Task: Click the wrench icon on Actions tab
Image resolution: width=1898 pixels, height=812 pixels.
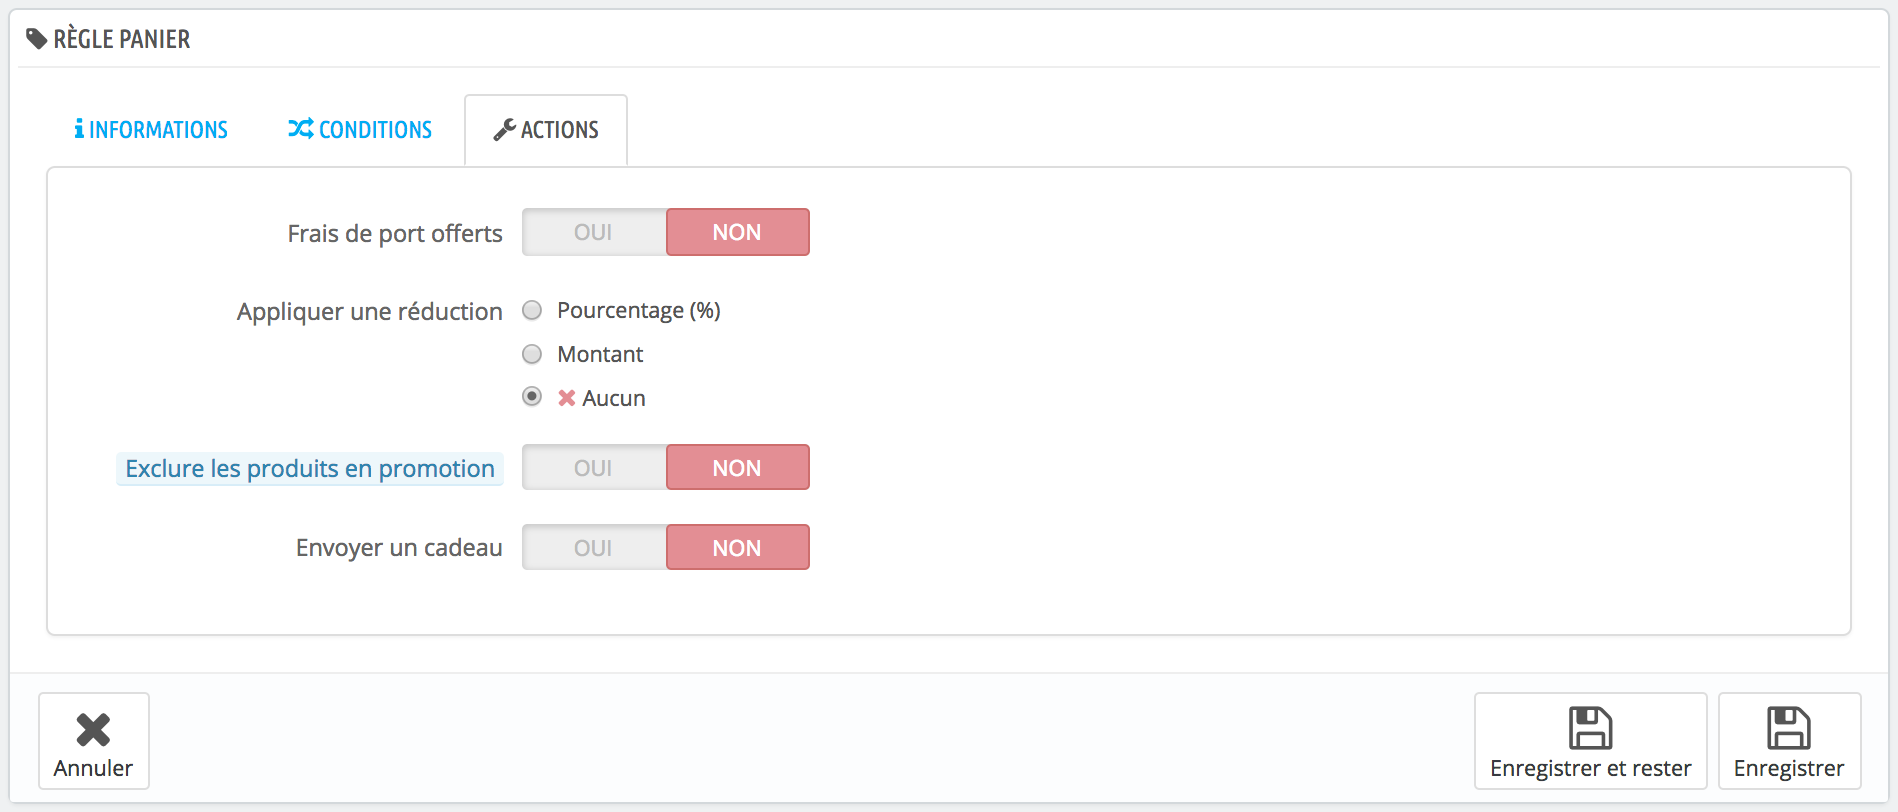Action: tap(504, 130)
